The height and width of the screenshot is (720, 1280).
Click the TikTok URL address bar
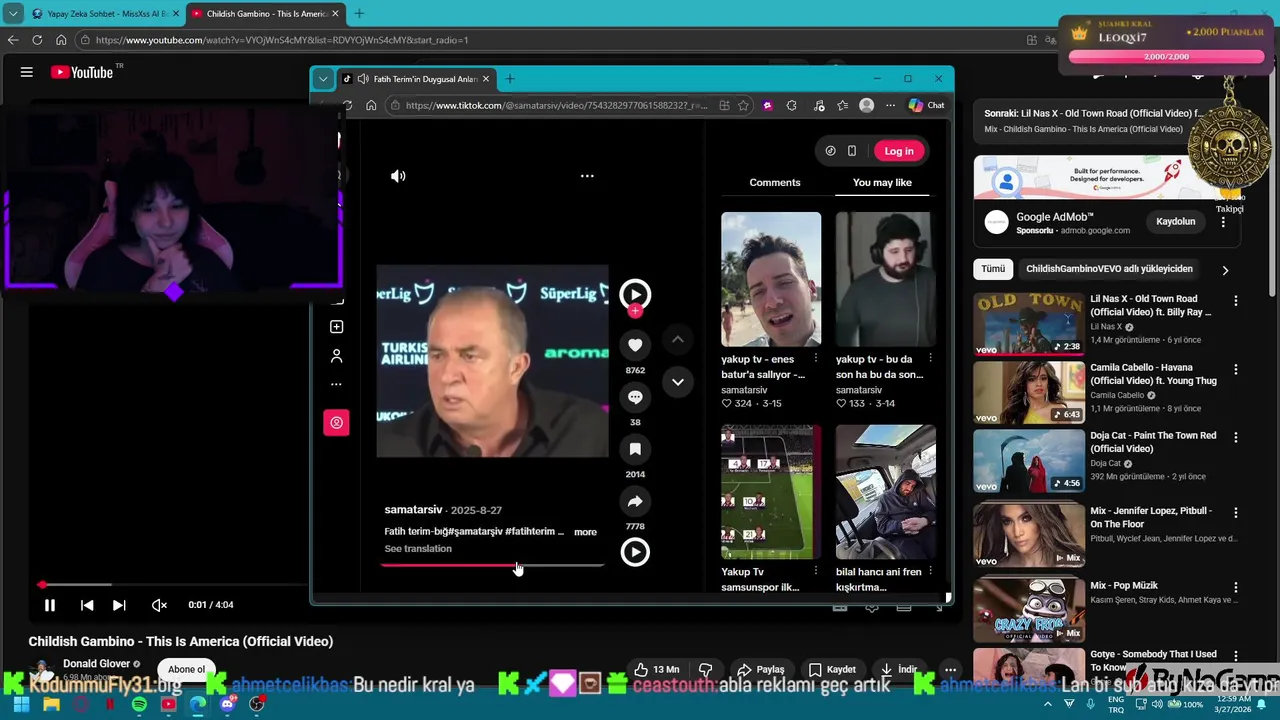click(556, 105)
